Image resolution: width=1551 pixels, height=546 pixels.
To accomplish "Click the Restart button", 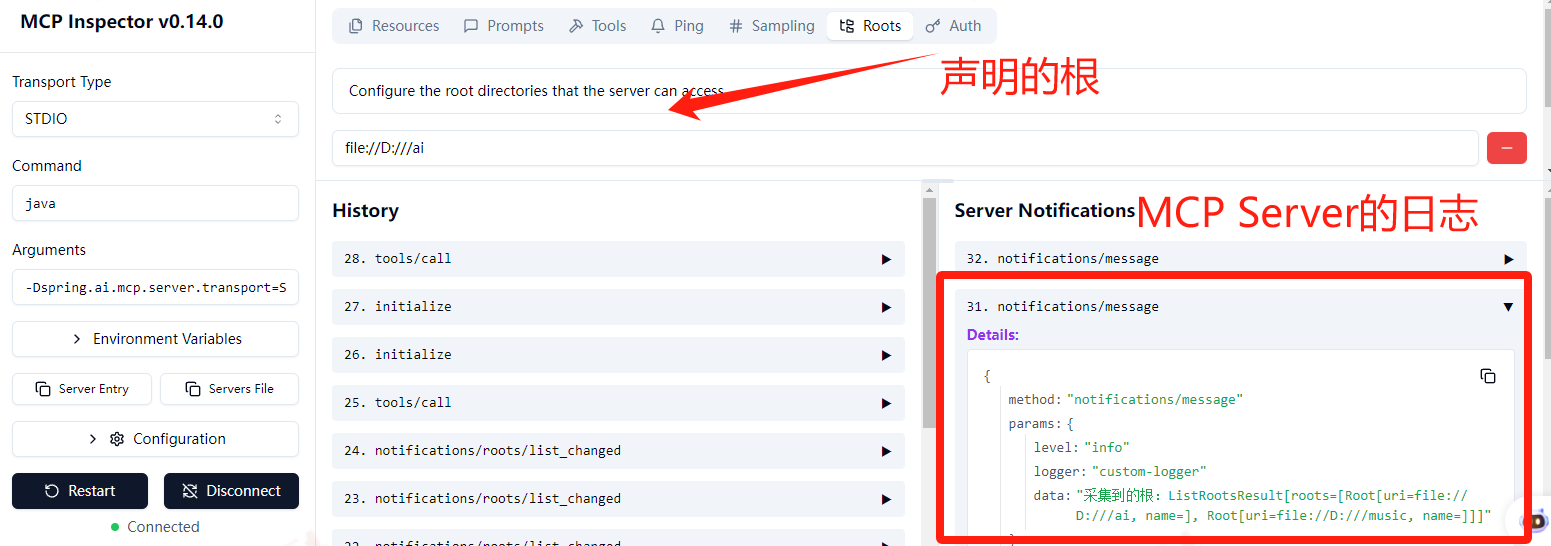I will pos(80,491).
